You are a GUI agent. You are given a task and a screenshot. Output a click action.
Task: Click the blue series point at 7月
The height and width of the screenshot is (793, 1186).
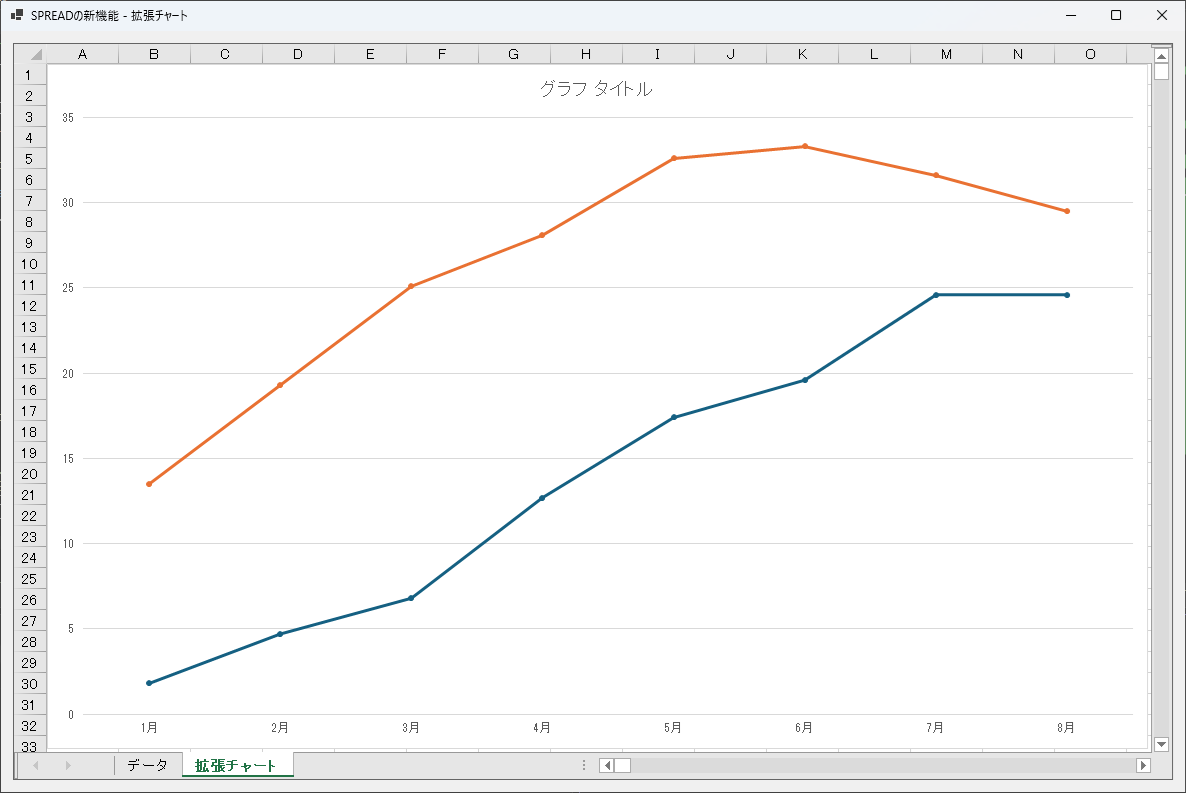pos(936,295)
